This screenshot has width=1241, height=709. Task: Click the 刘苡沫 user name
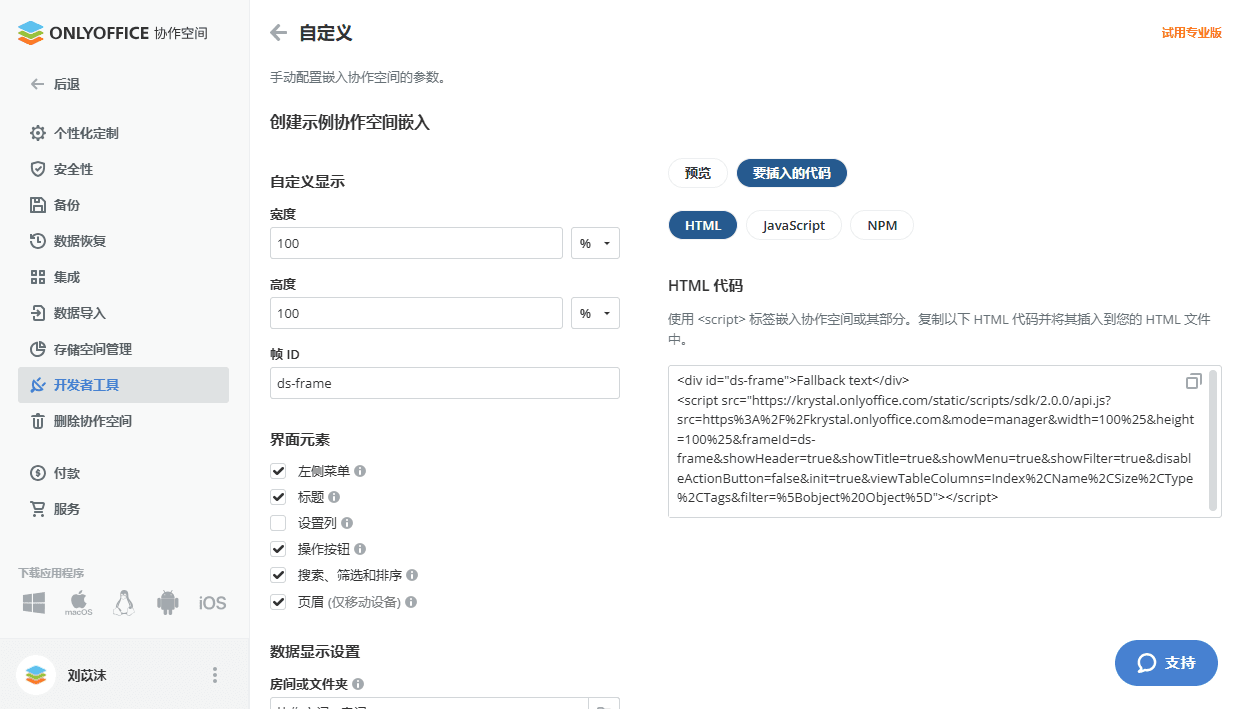87,675
